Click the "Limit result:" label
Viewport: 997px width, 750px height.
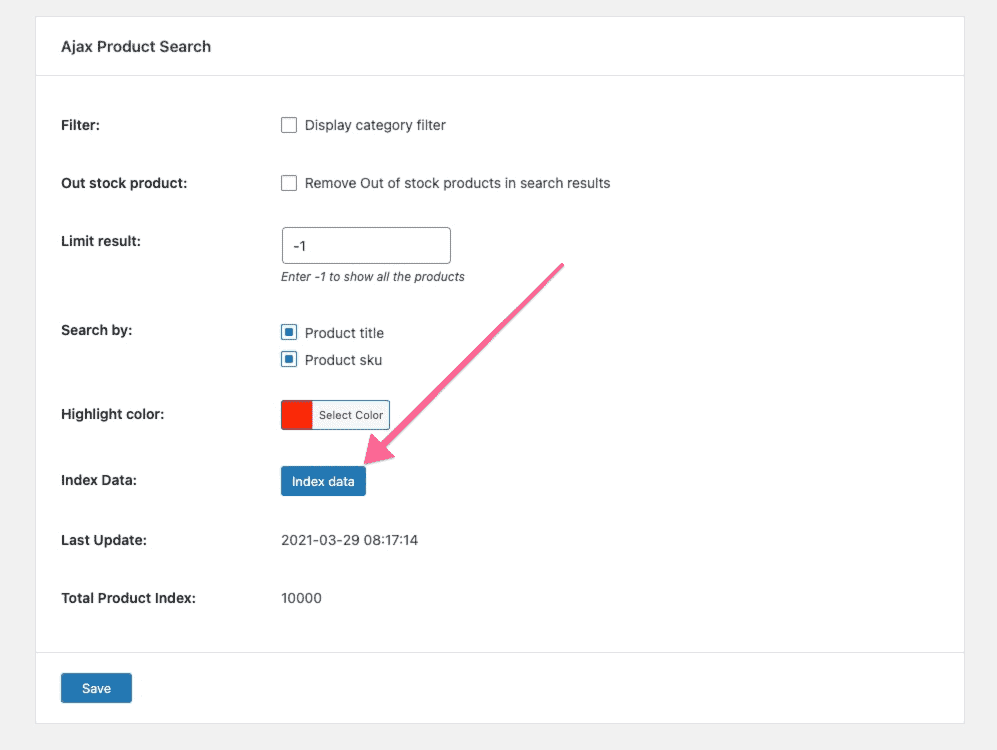tap(101, 240)
